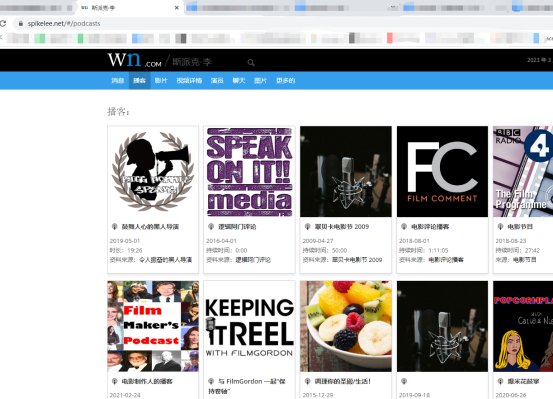The height and width of the screenshot is (399, 553).
Task: Open the microphone thumbnail for 2009-04-27 podcast
Action: pos(346,171)
